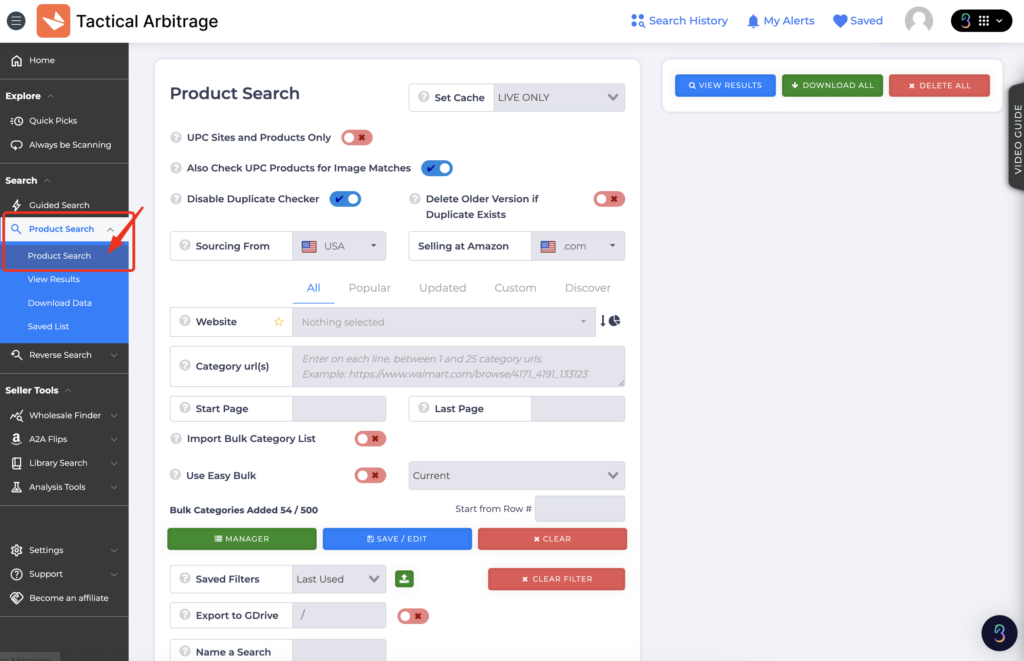Switch to the All tab

[313, 288]
